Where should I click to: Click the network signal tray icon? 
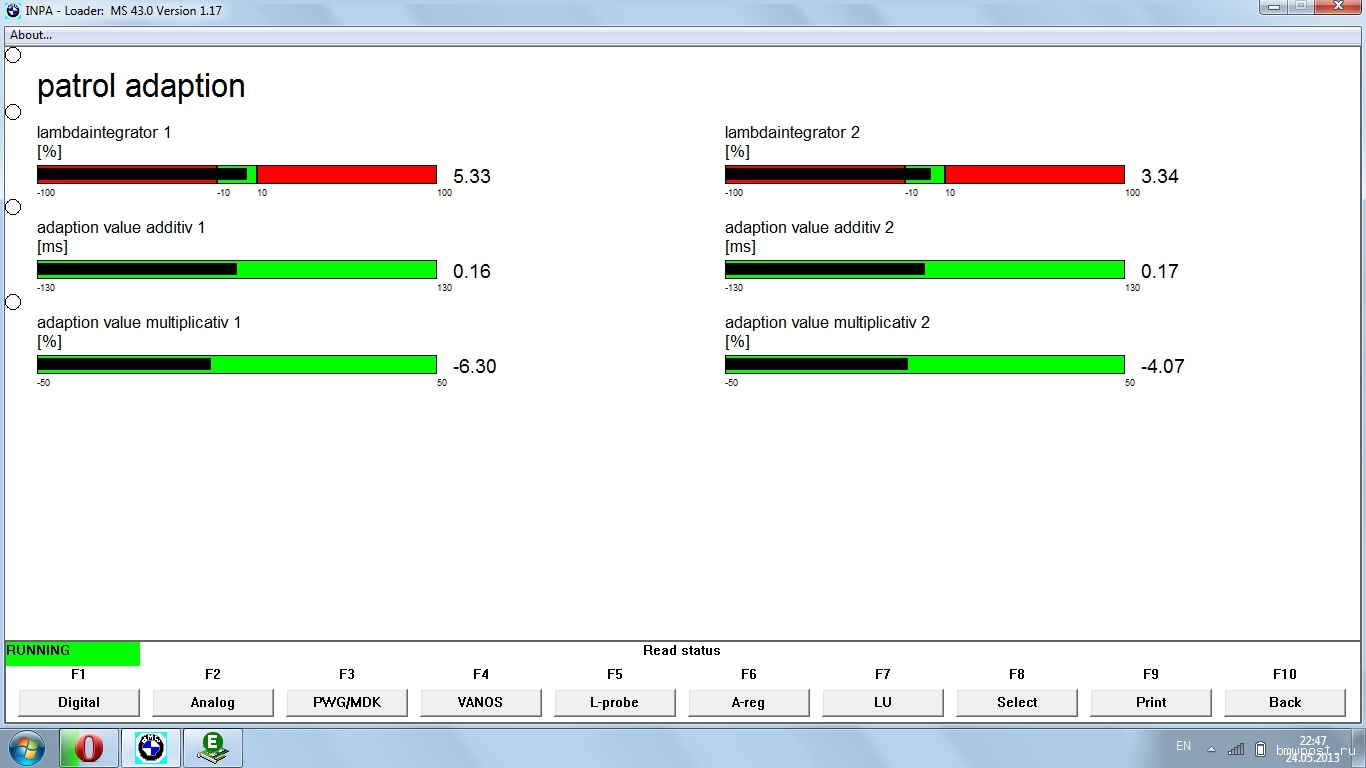[1236, 748]
